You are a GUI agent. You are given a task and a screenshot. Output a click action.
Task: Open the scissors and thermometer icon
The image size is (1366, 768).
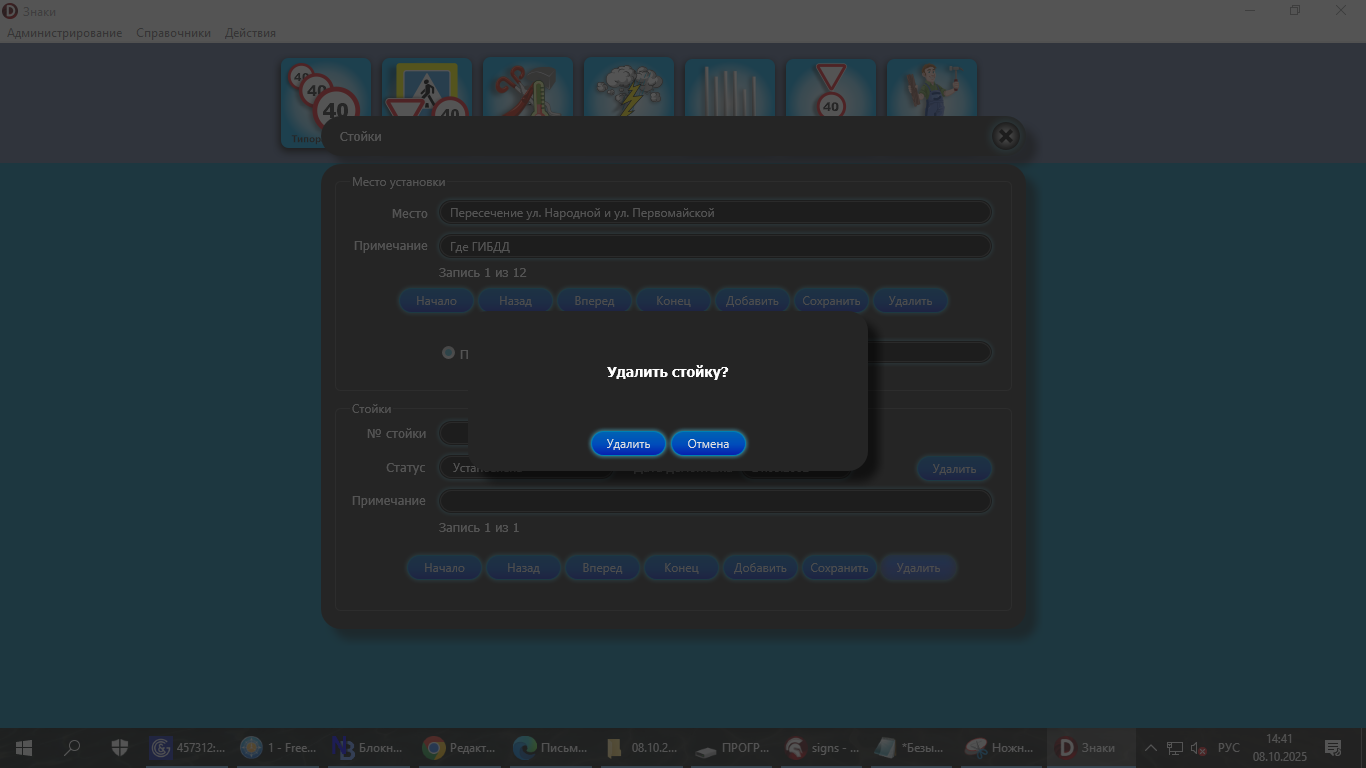(x=528, y=88)
